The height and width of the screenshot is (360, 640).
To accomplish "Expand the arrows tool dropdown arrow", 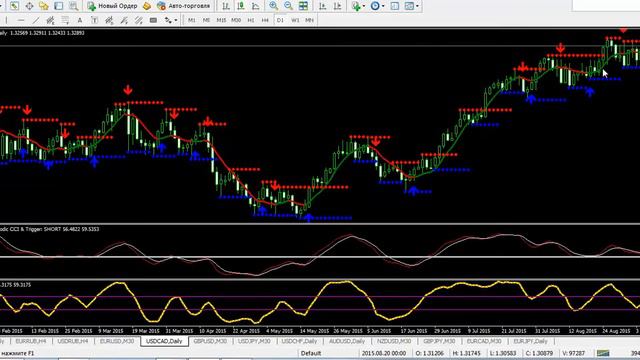I will (x=176, y=20).
